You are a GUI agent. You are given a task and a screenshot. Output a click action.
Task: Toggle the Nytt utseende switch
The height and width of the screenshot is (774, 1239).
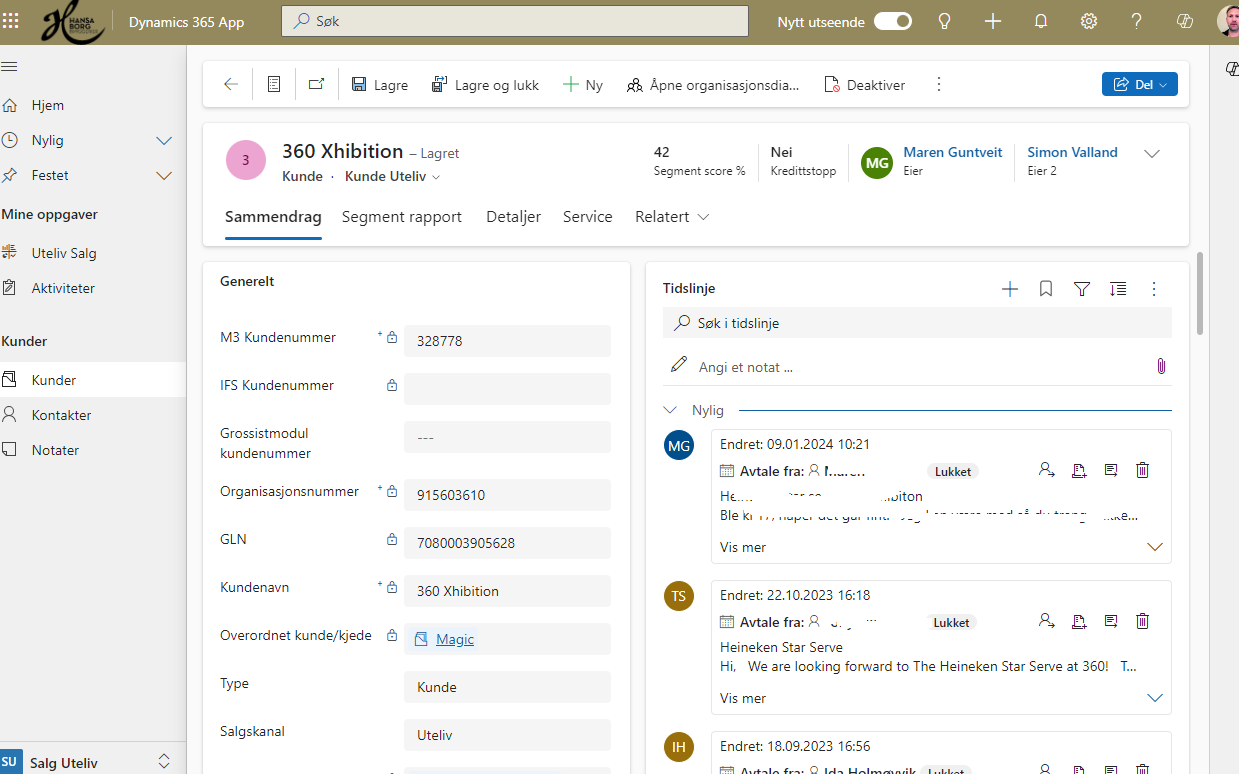[x=892, y=21]
